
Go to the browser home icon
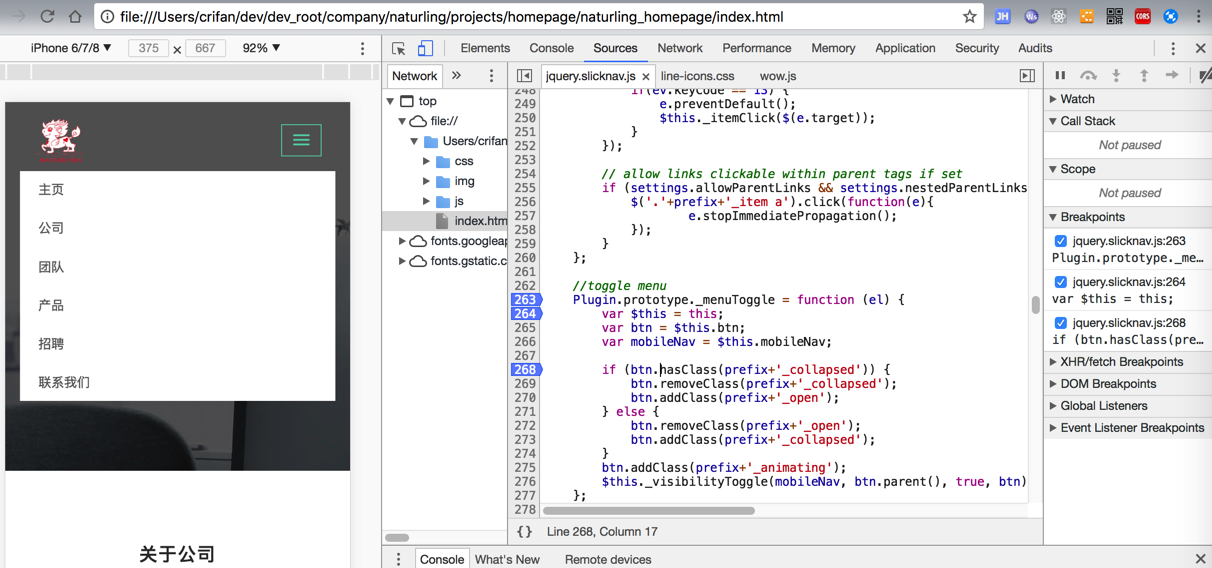[75, 16]
